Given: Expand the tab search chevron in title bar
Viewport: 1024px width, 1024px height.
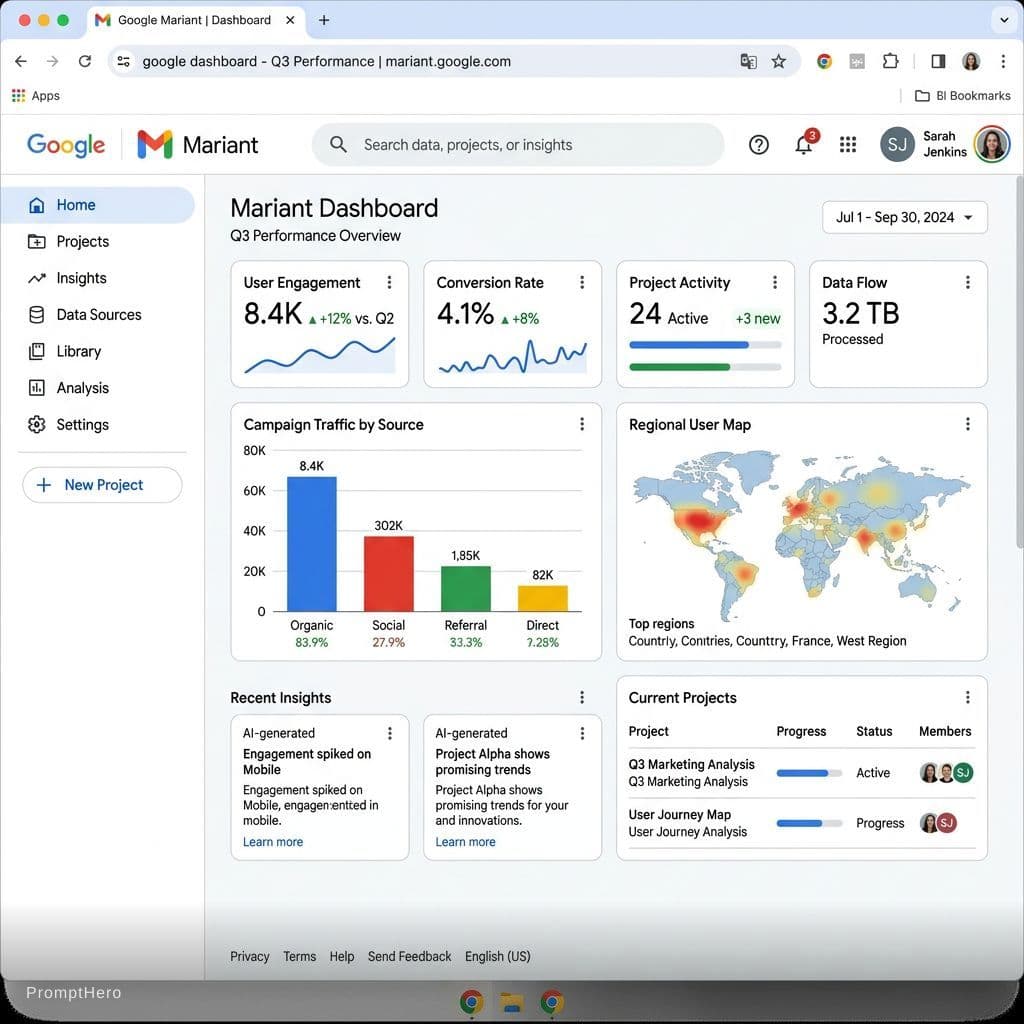Looking at the screenshot, I should (x=1004, y=20).
